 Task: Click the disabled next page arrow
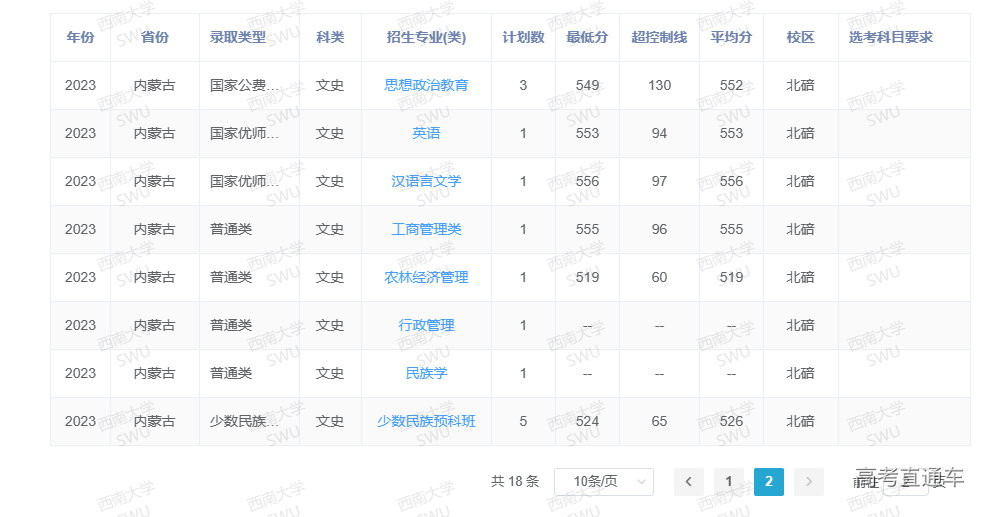point(808,482)
